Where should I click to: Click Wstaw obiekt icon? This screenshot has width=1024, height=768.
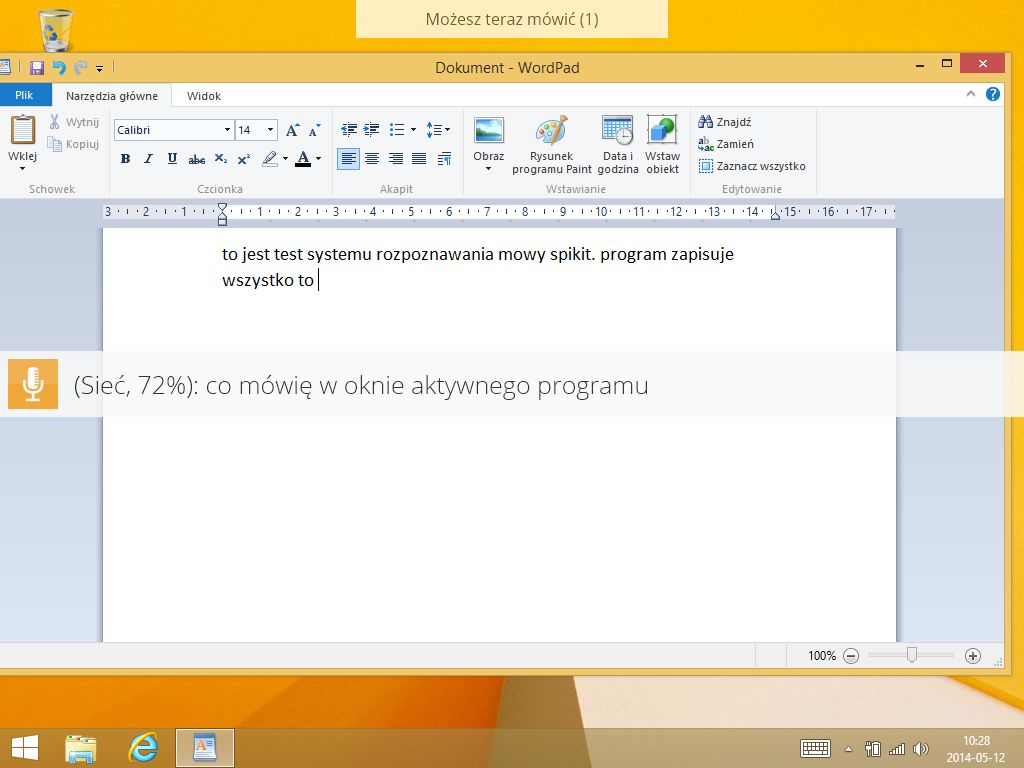(x=662, y=145)
